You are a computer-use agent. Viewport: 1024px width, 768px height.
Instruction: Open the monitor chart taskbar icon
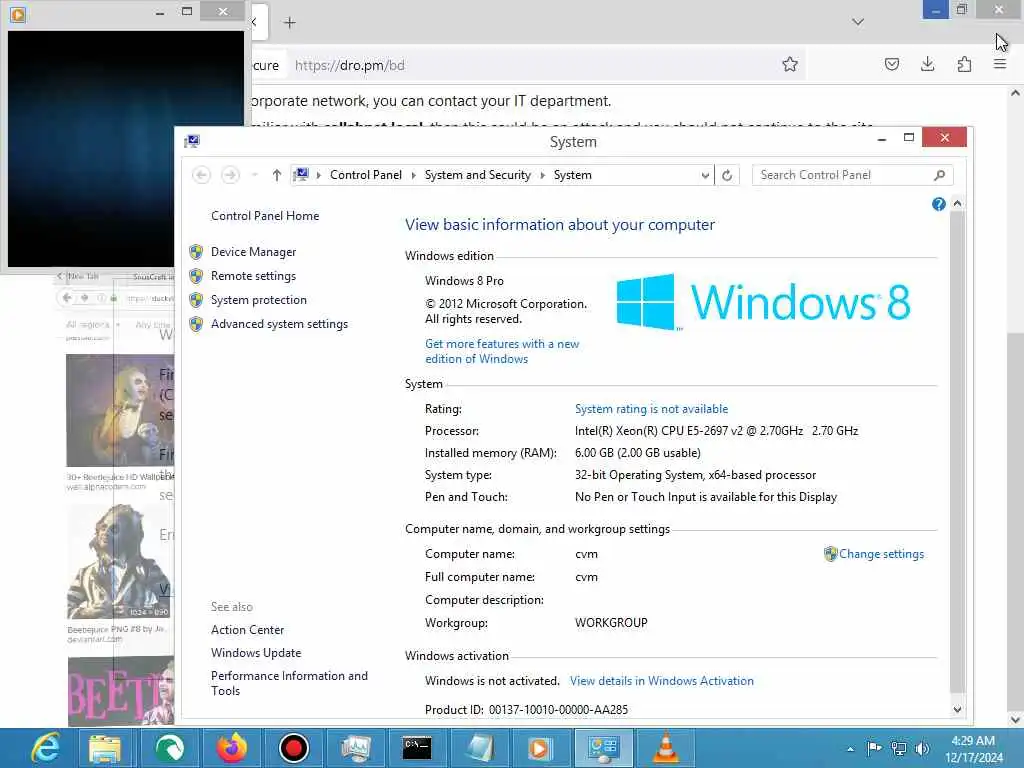pyautogui.click(x=355, y=748)
